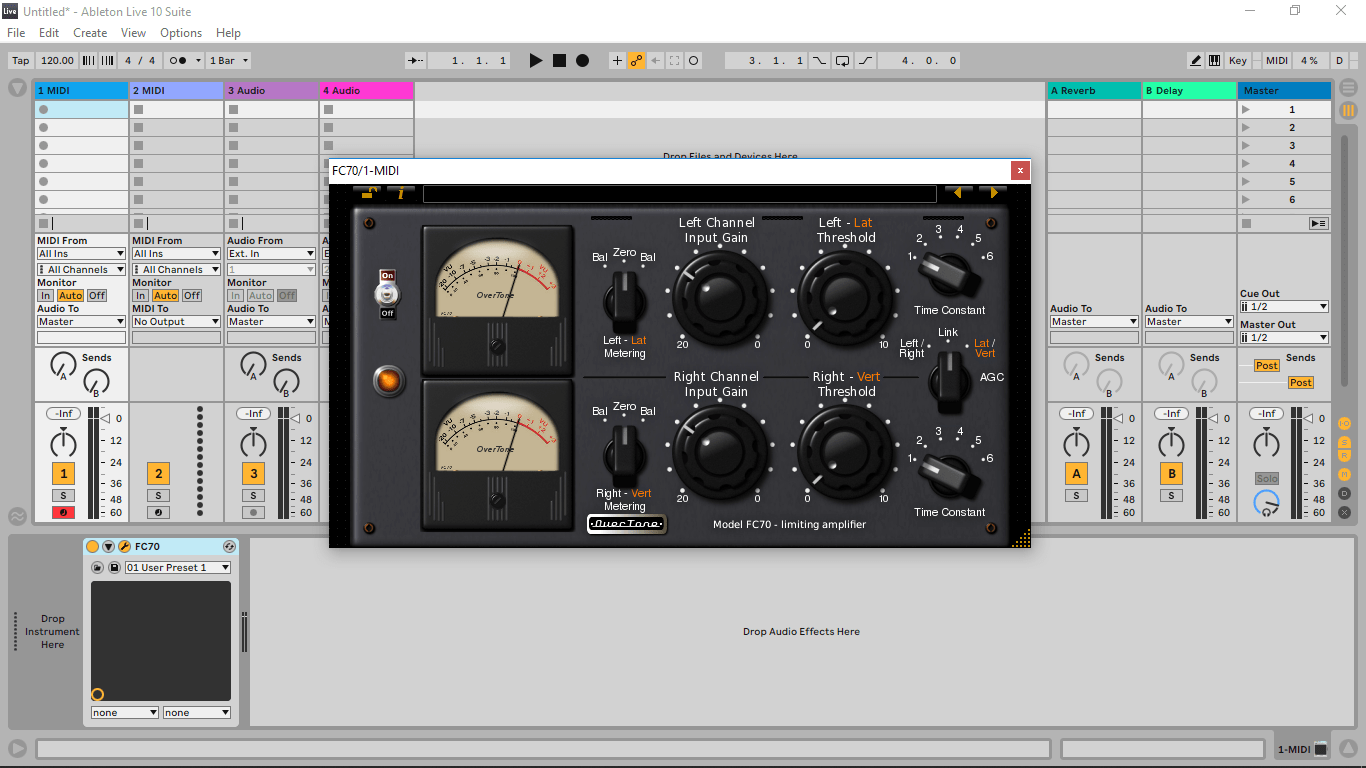Click the MIDI Arrangement Overdub plus icon
1366x768 pixels.
[617, 61]
